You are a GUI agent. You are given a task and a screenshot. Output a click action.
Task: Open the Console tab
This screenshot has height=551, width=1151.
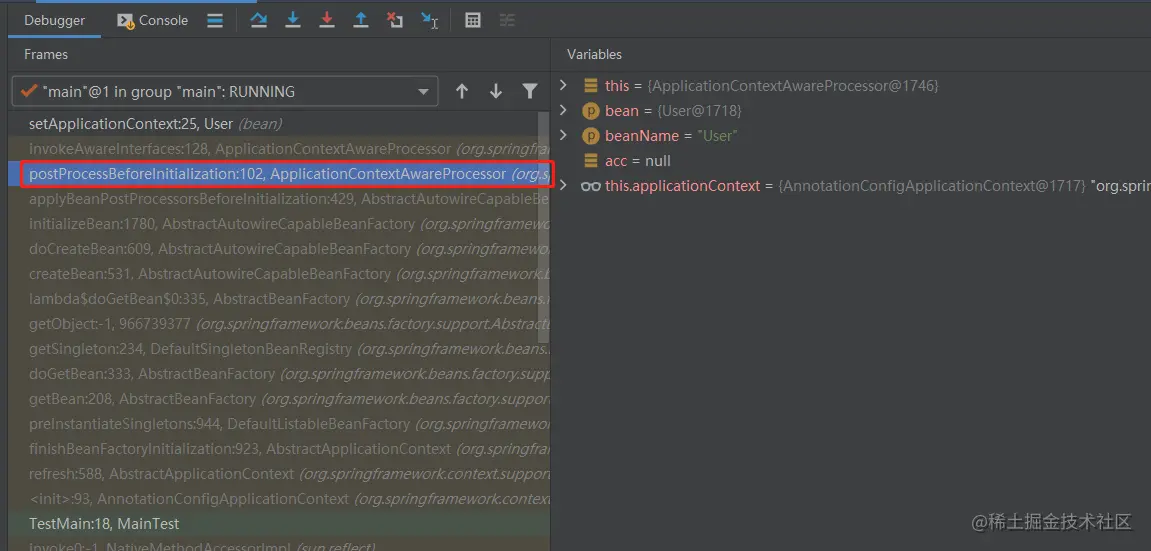point(153,21)
